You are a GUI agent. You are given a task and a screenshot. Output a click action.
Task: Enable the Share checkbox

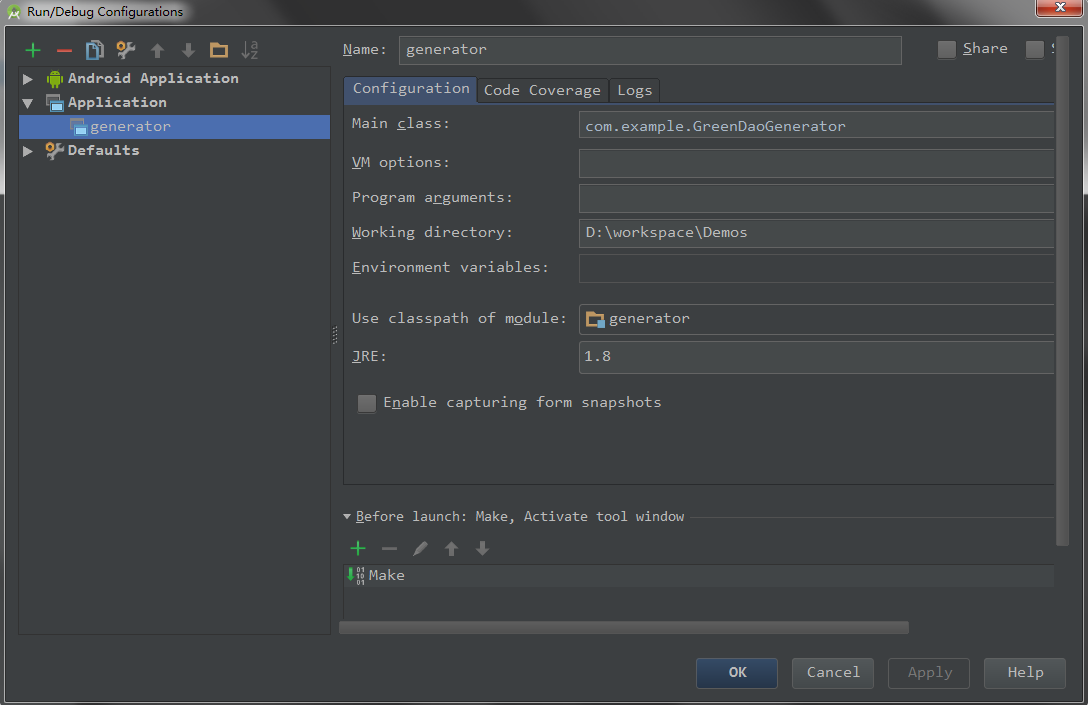pos(947,50)
